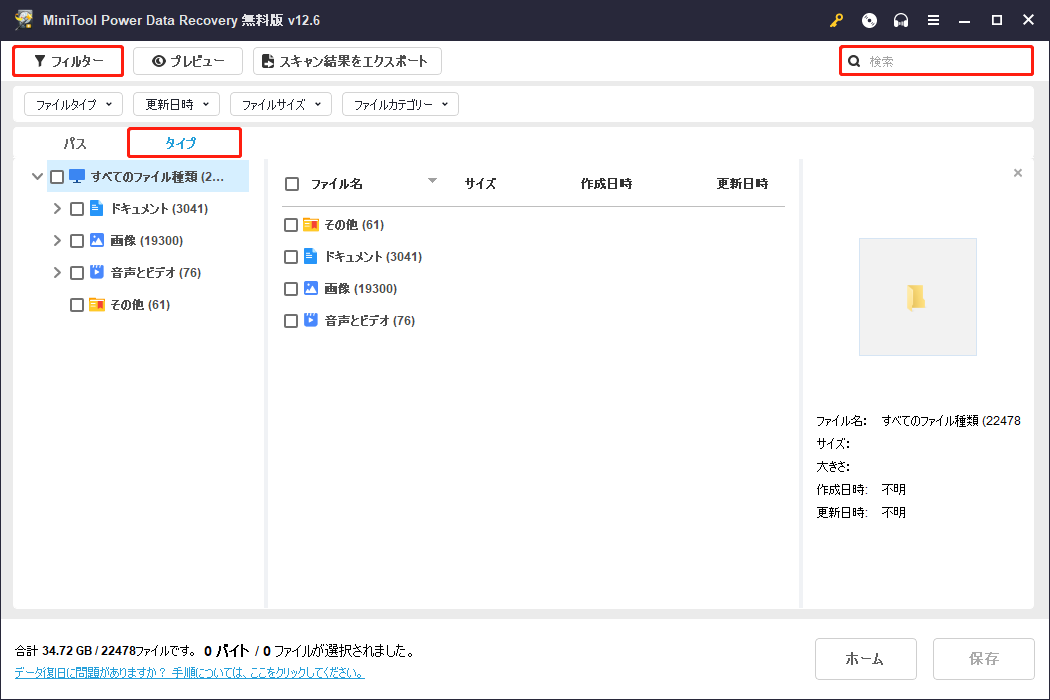Tick the その他 (61) checkbox in left tree
This screenshot has width=1050, height=700.
77,305
